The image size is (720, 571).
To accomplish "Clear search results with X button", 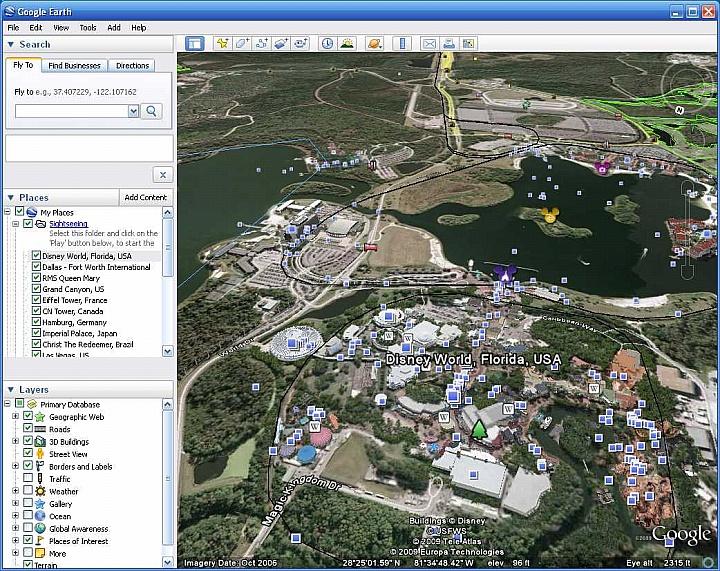I will [x=163, y=175].
